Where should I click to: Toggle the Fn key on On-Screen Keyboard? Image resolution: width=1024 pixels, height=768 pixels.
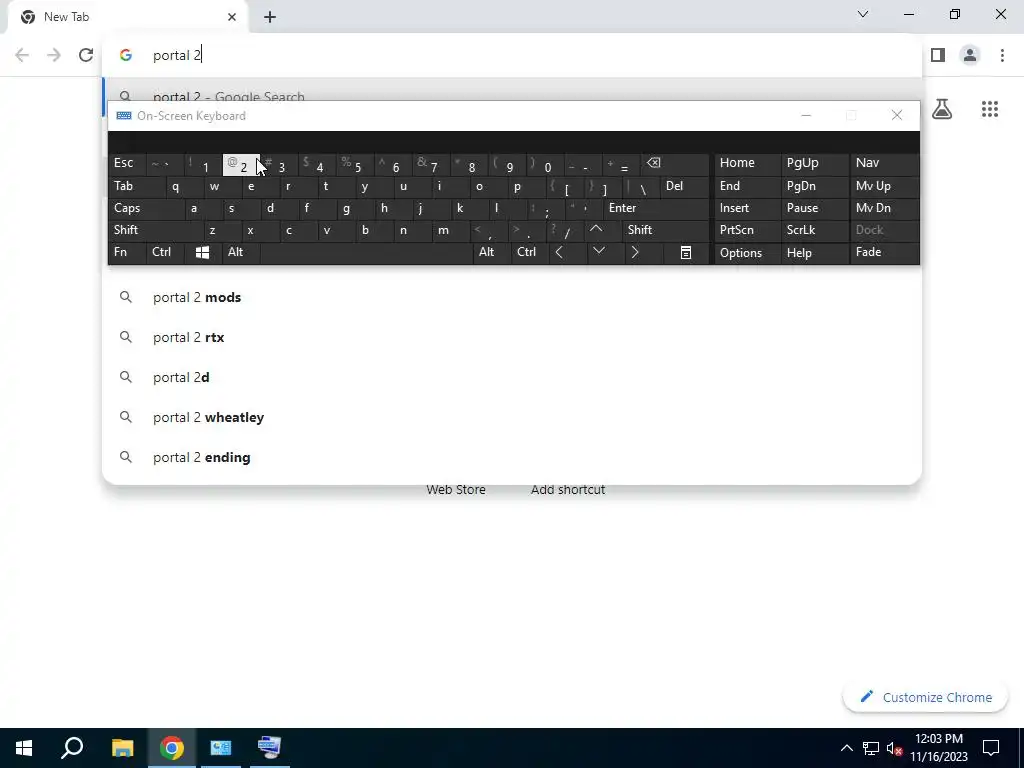[127, 252]
